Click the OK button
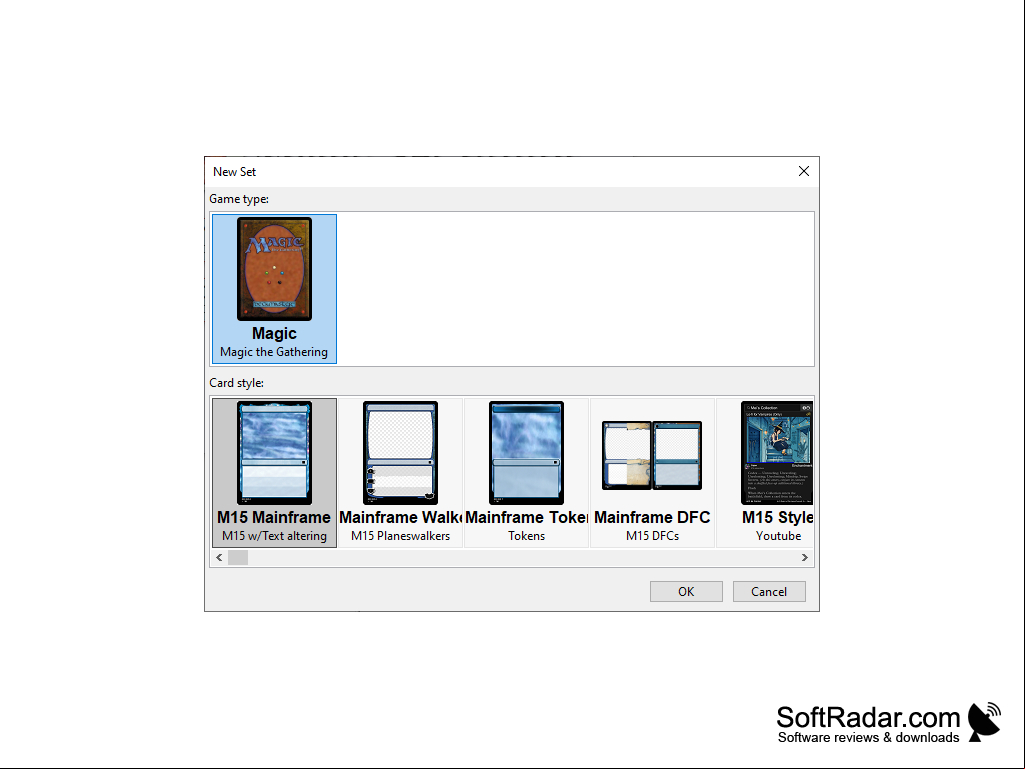 (x=686, y=591)
